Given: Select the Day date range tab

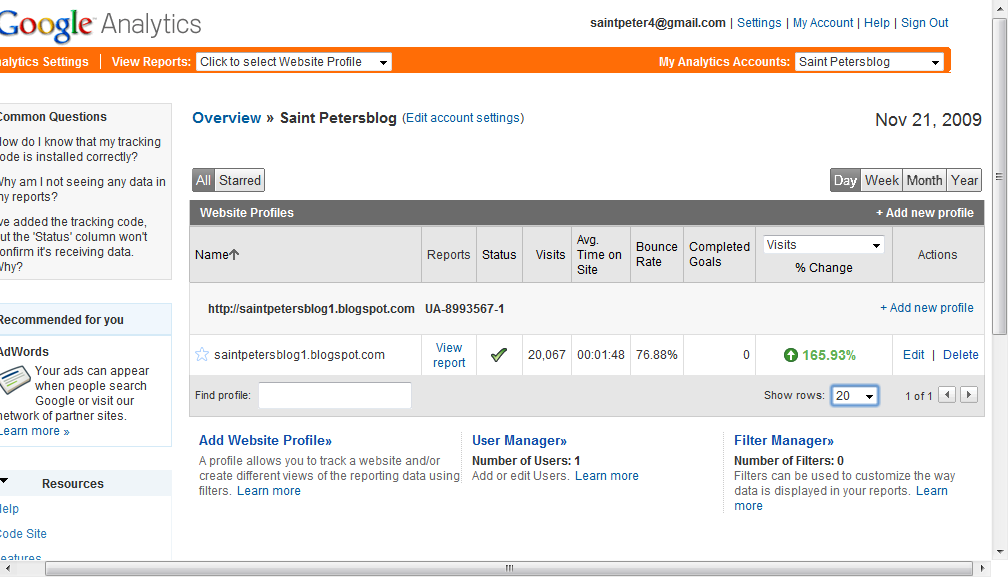Looking at the screenshot, I should tap(845, 180).
